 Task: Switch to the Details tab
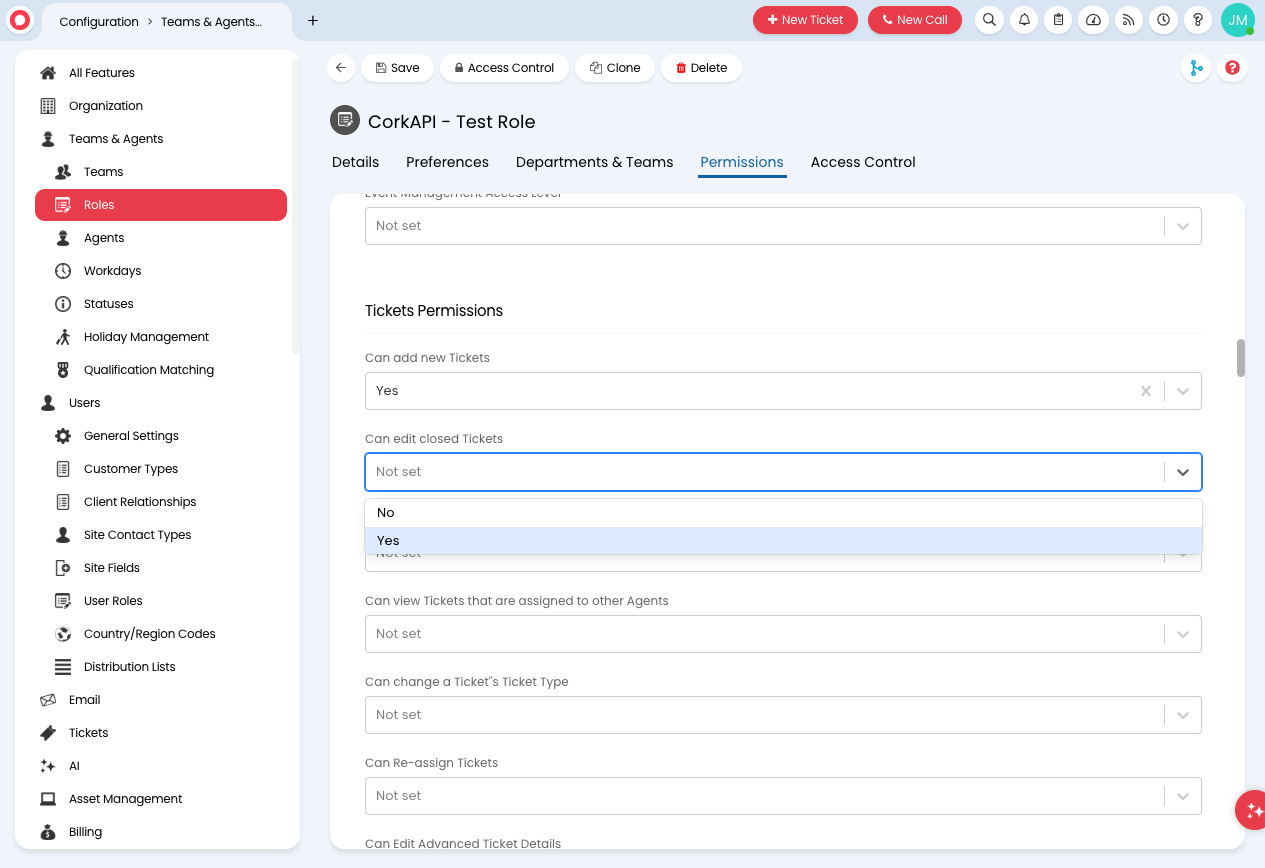[355, 162]
